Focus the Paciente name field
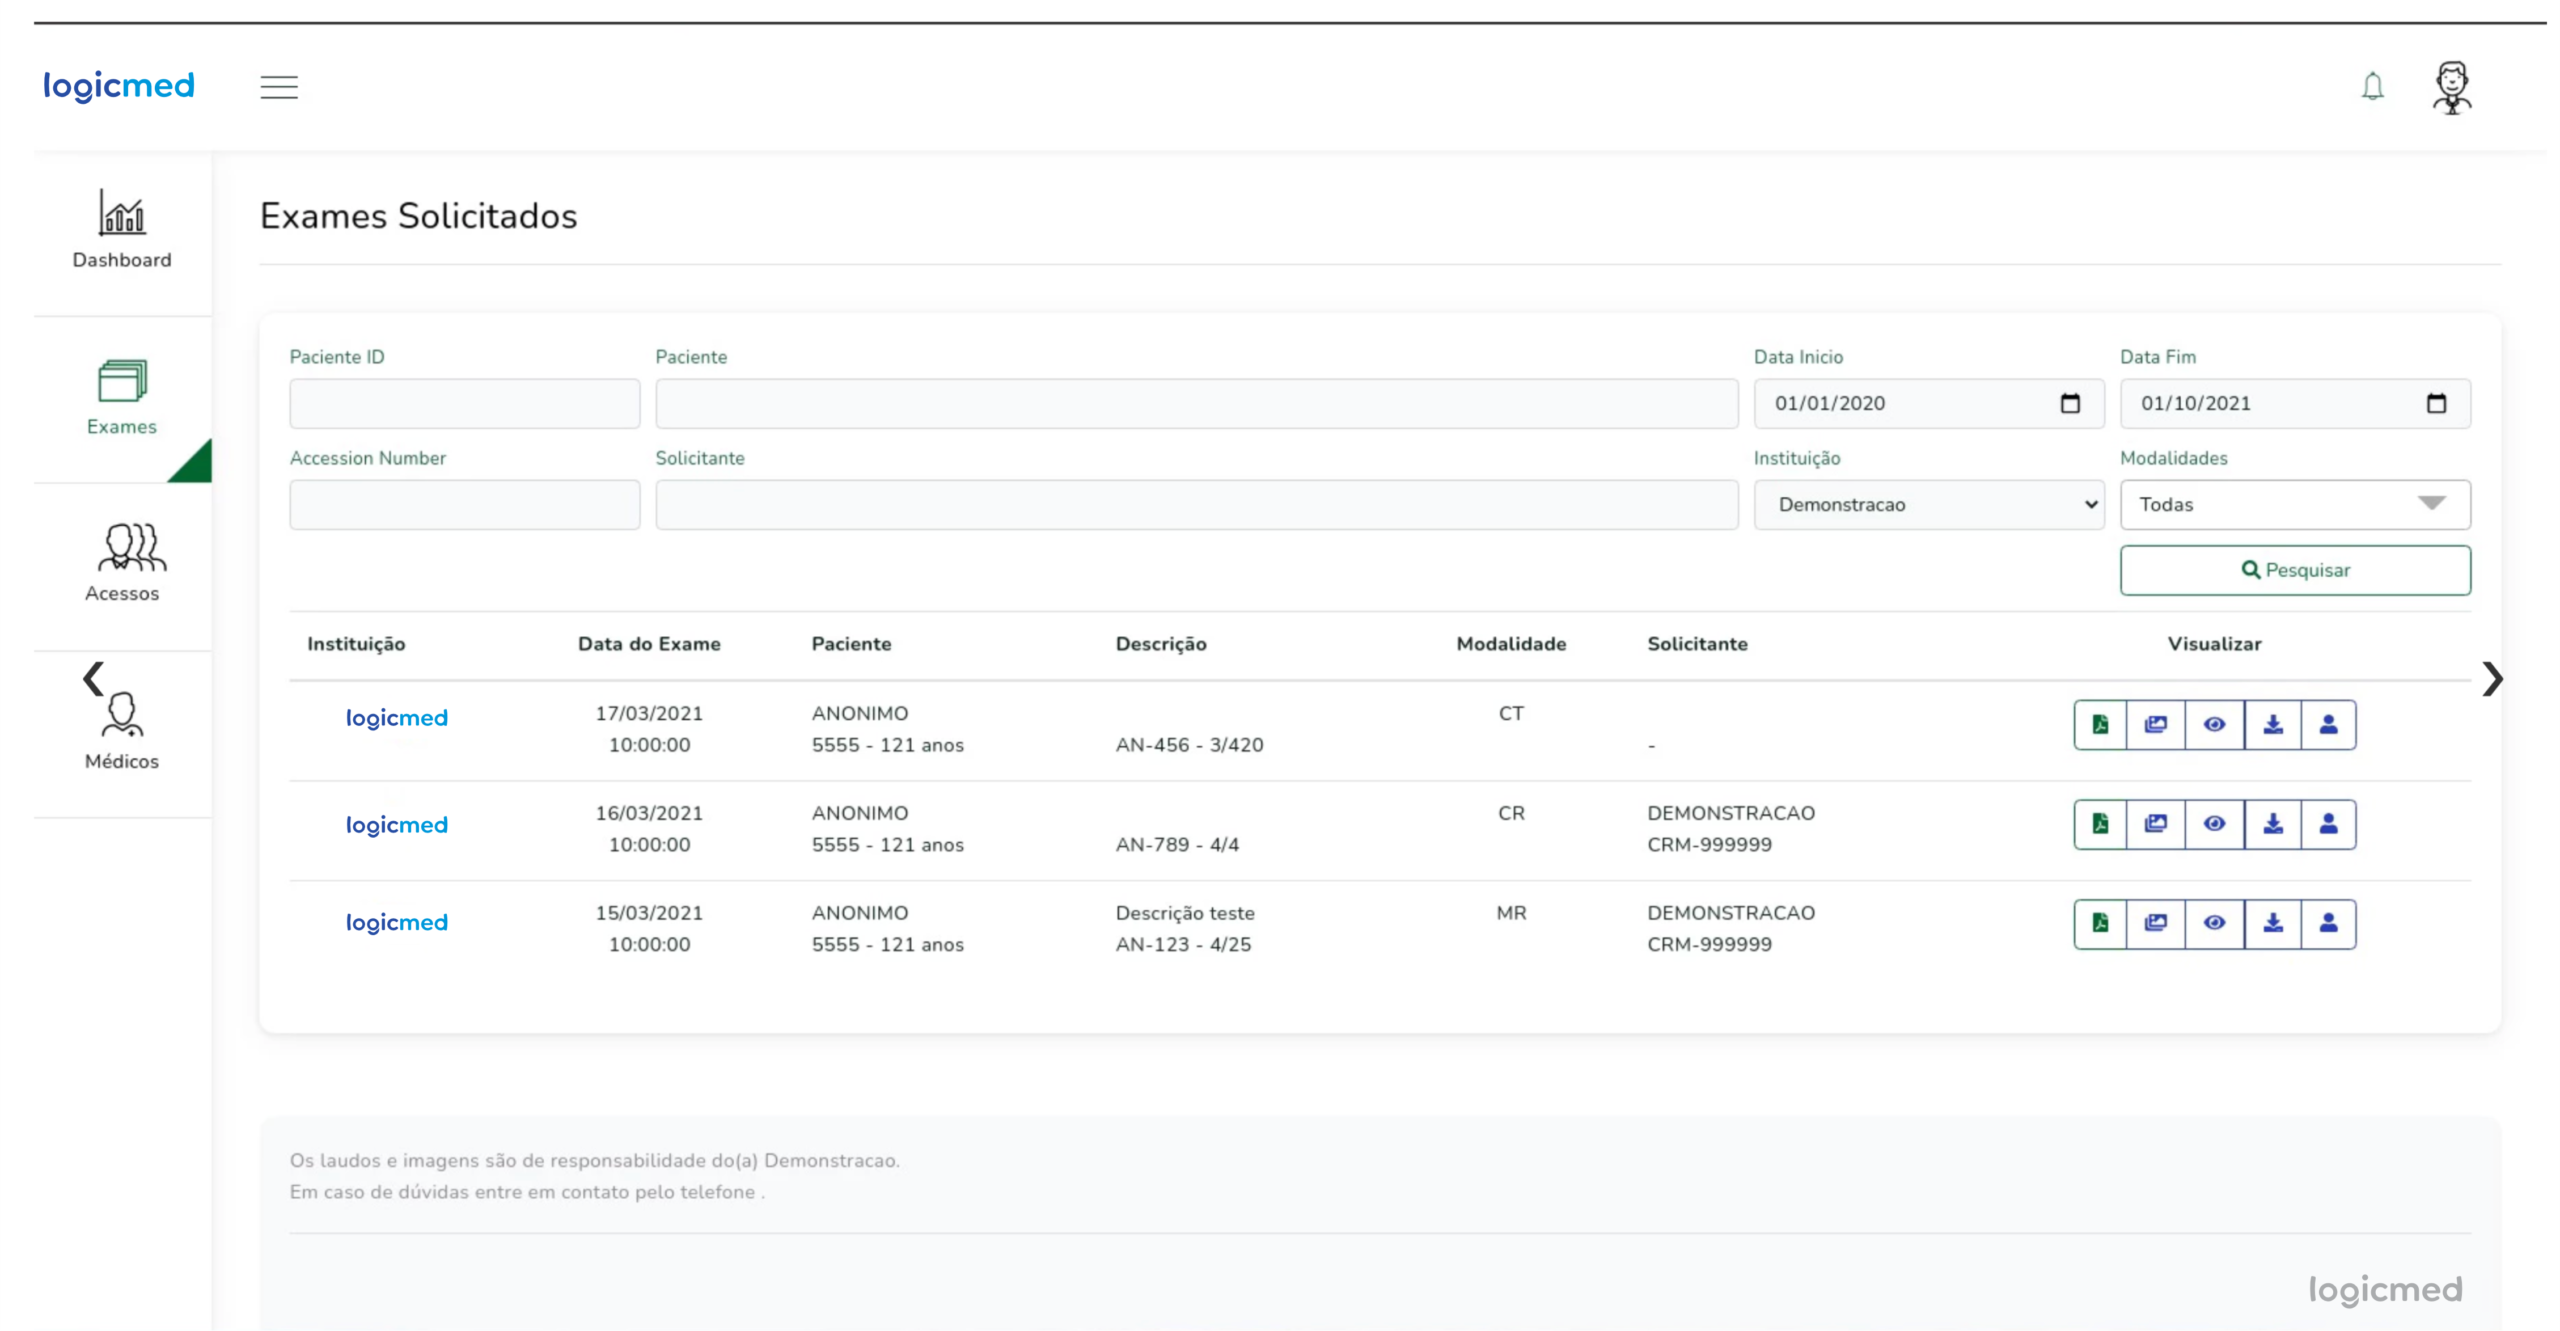 coord(1196,404)
